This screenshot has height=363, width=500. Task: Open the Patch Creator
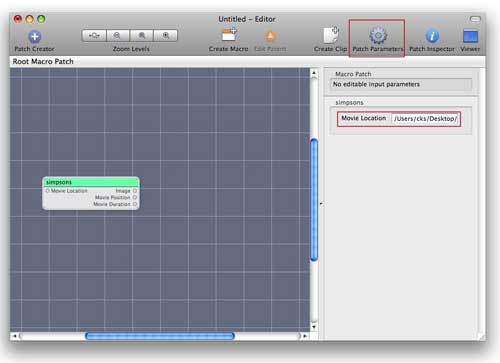34,37
